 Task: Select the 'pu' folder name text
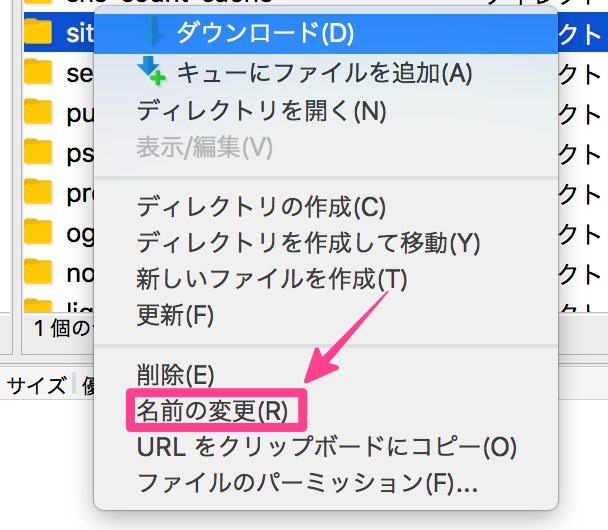click(x=80, y=115)
